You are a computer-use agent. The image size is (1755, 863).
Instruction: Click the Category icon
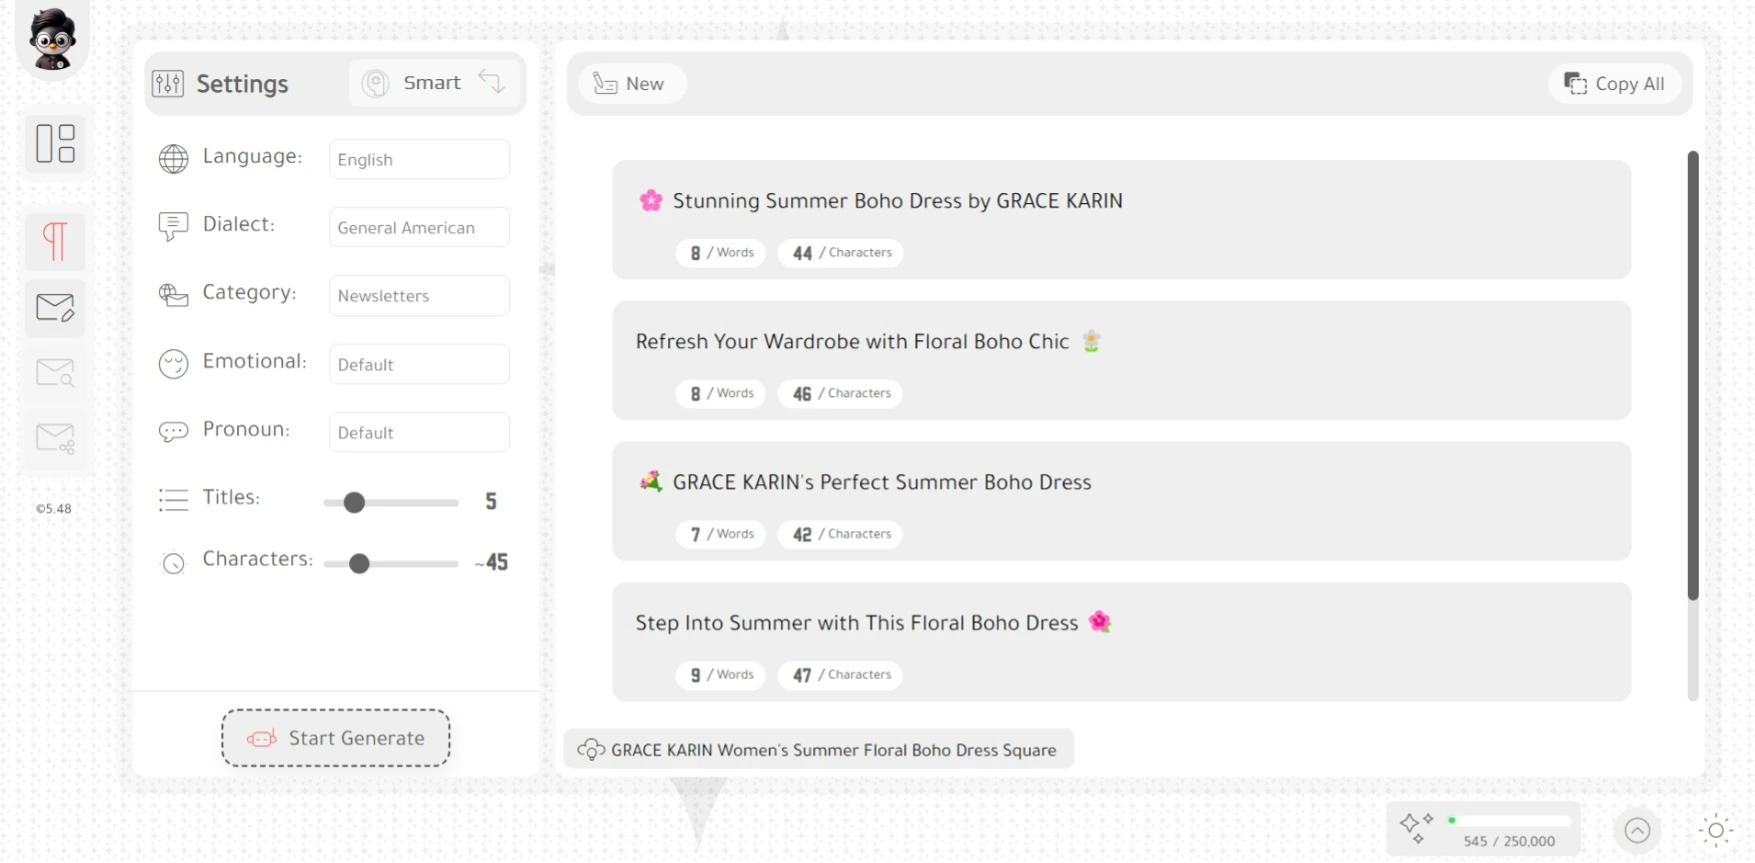tap(173, 295)
